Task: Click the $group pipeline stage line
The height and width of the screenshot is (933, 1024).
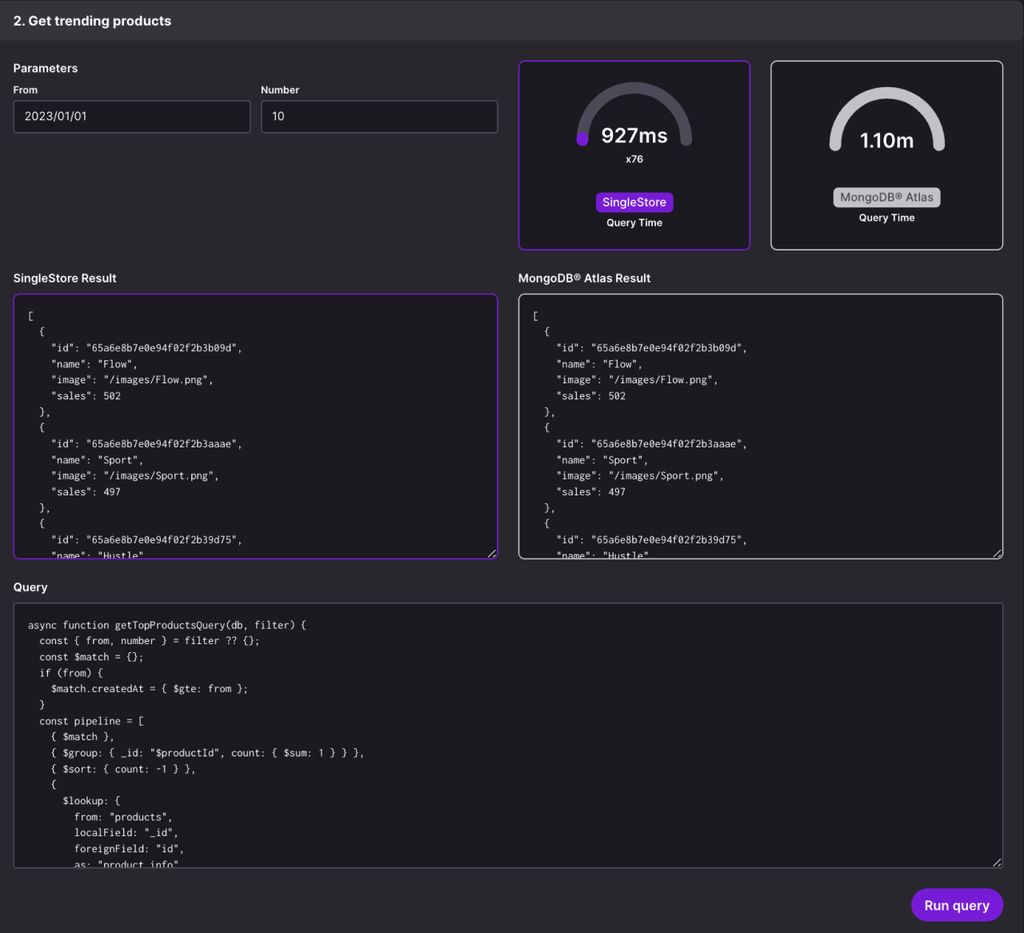Action: click(208, 753)
